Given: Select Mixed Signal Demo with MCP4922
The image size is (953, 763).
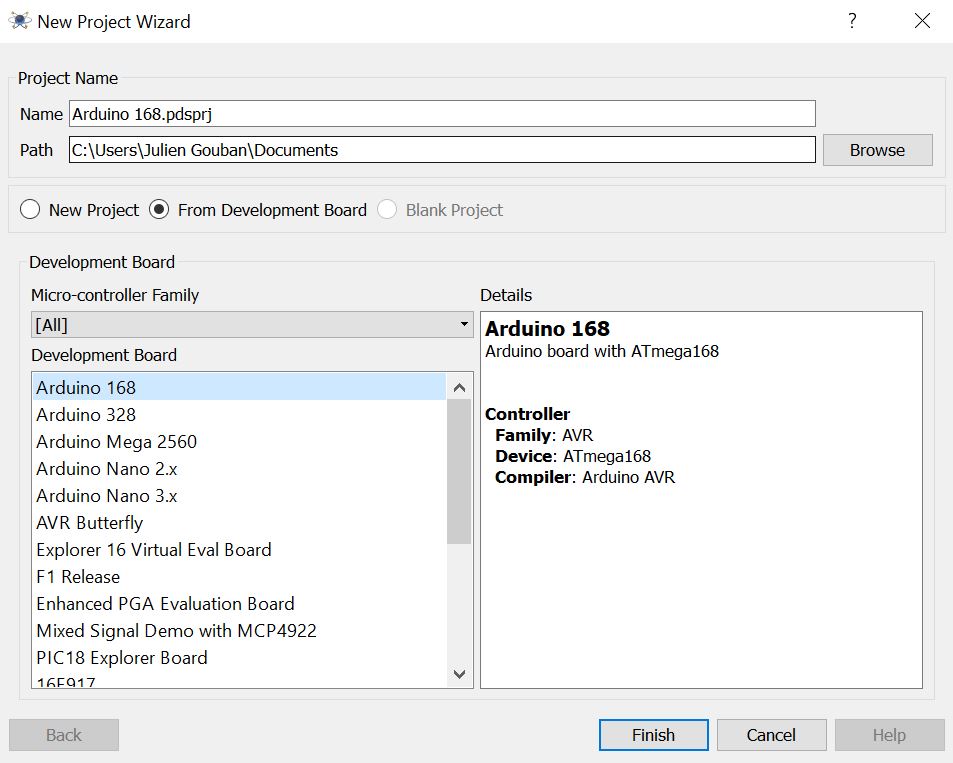Looking at the screenshot, I should pos(176,630).
